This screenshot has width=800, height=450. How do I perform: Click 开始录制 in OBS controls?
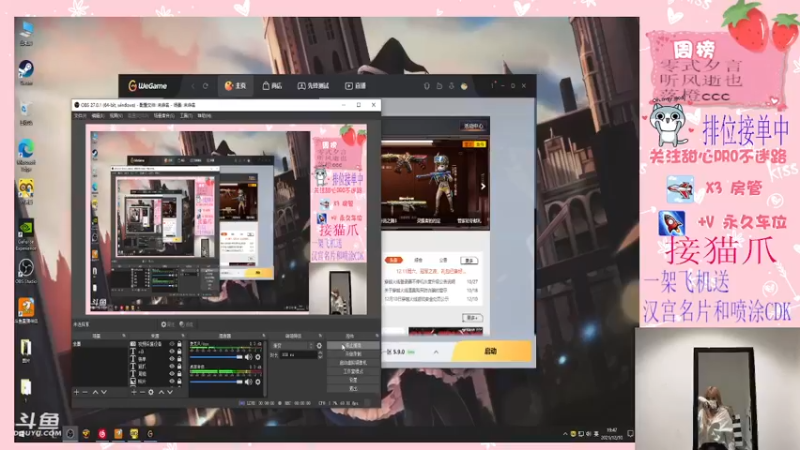pyautogui.click(x=353, y=354)
